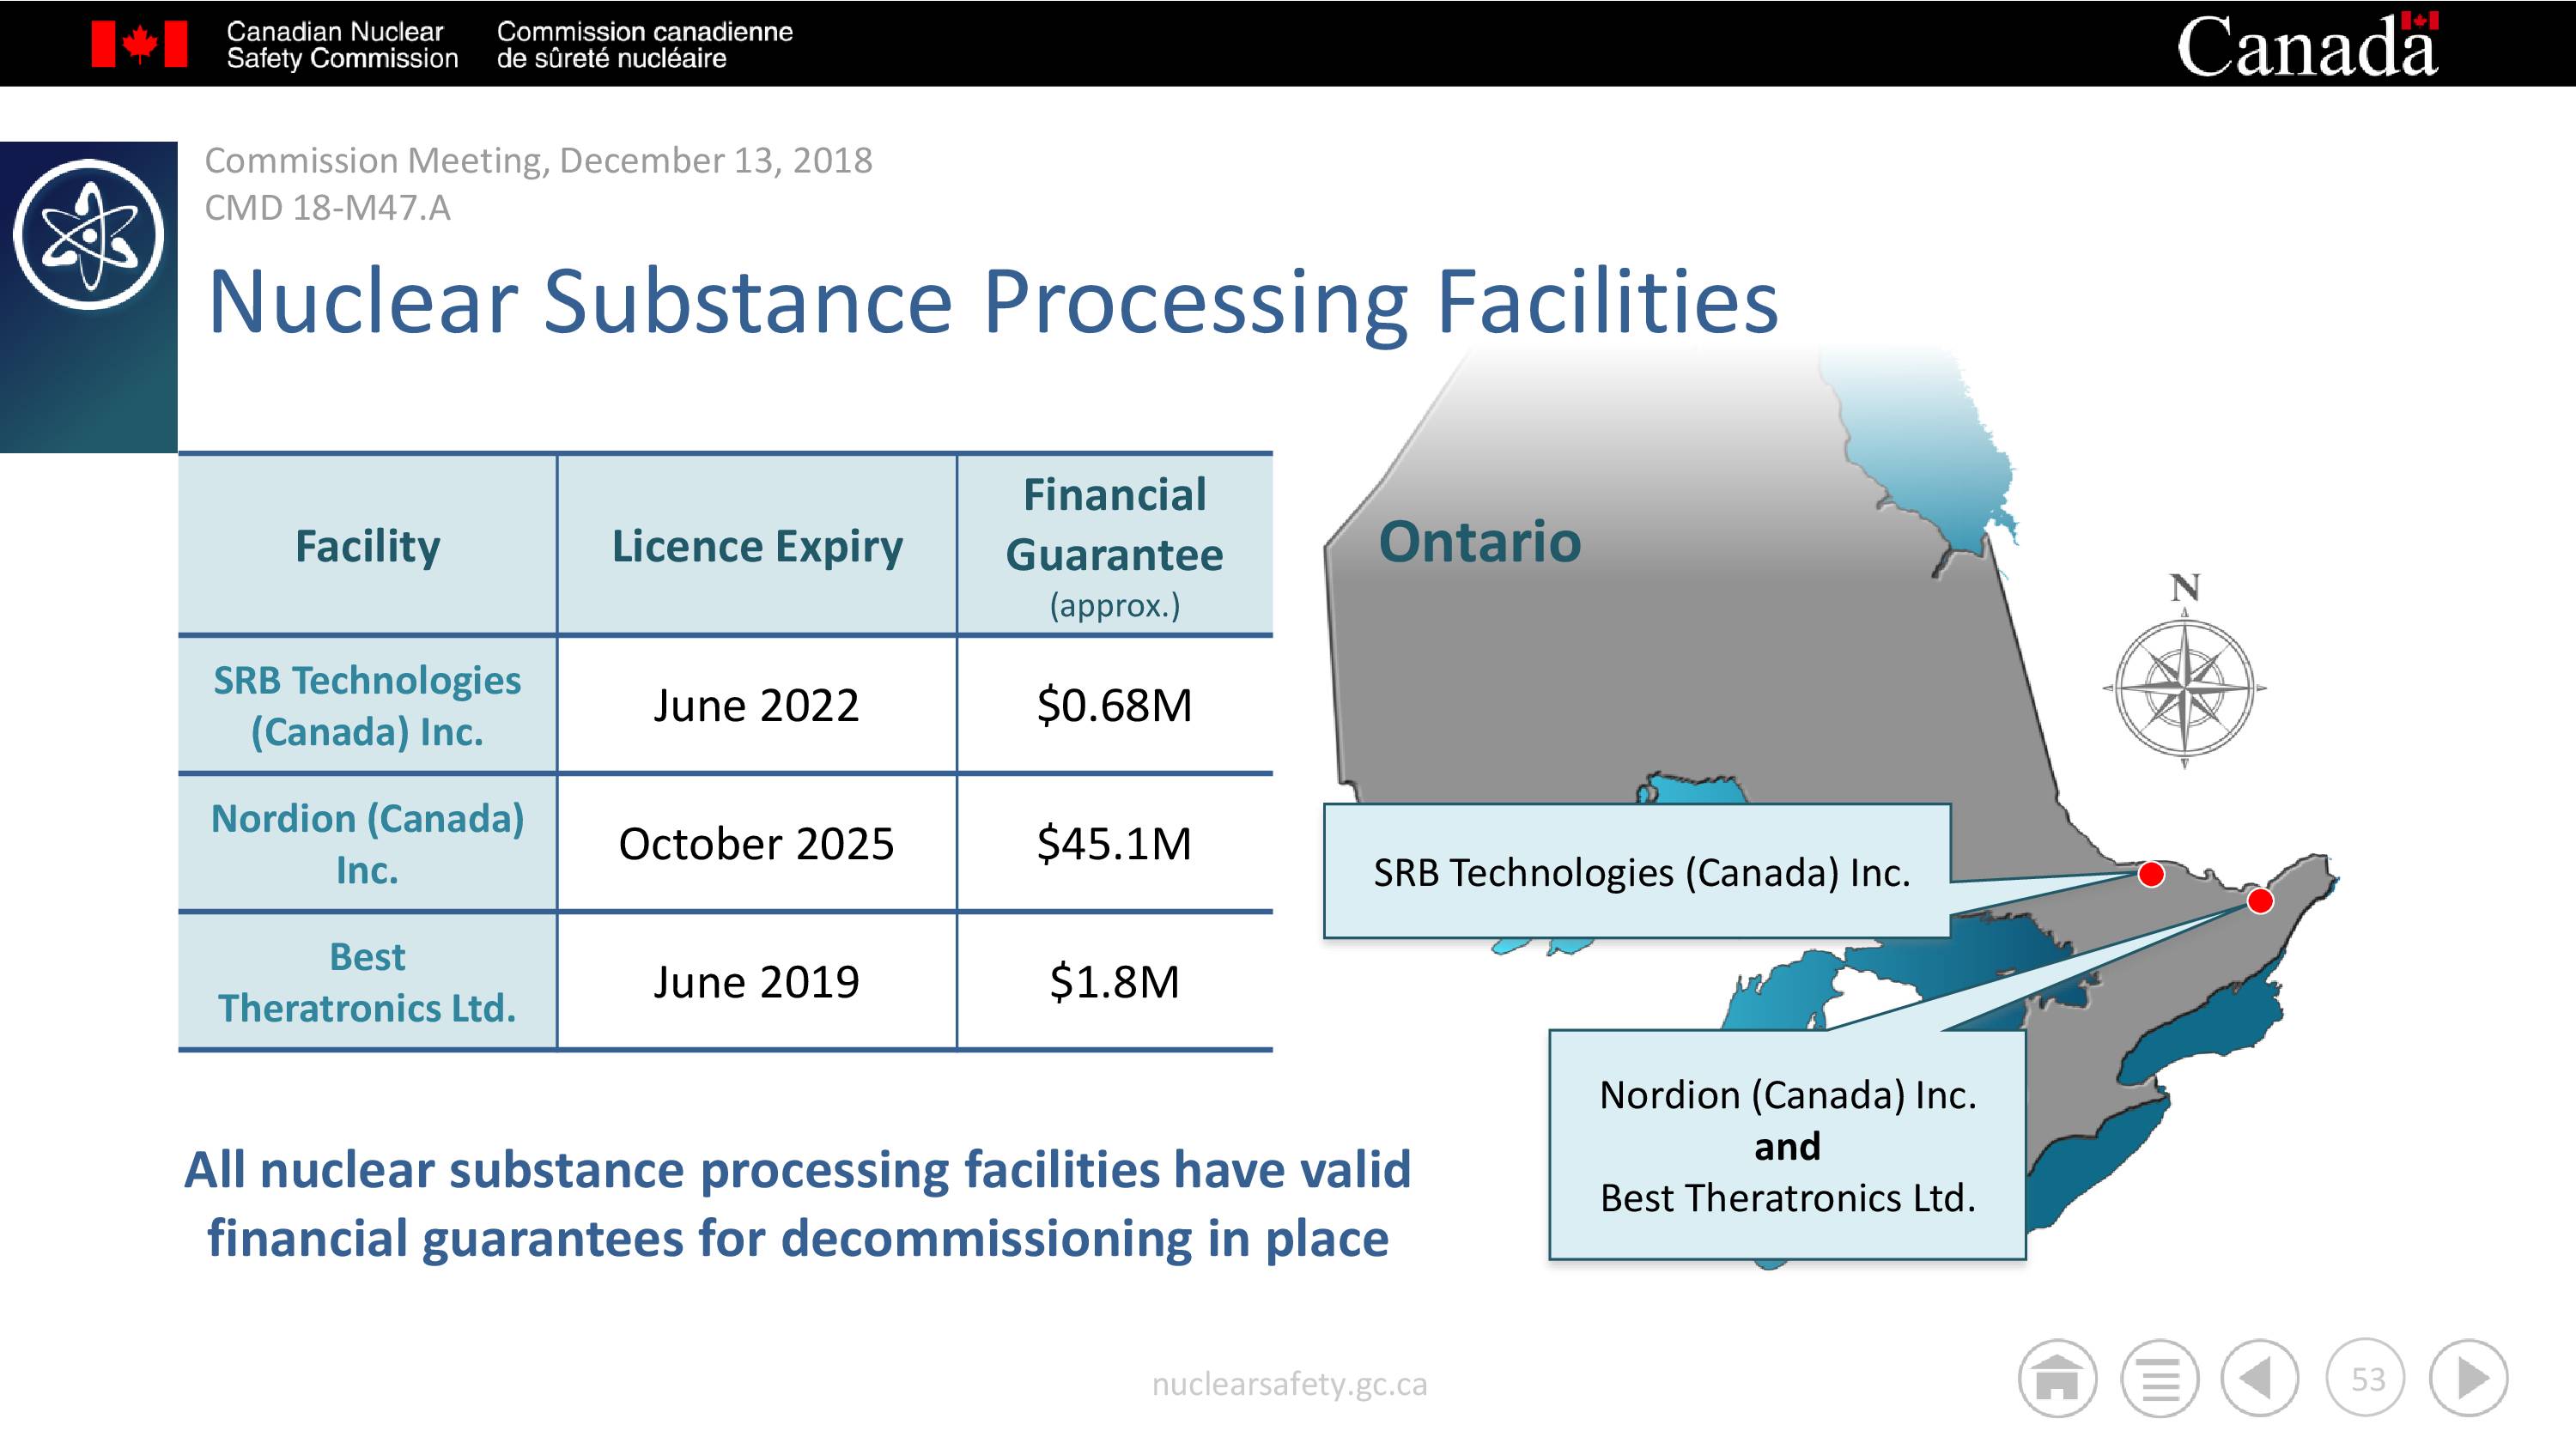2576x1449 pixels.
Task: Click the Nordion and Best Theratronics map callout
Action: click(x=1787, y=1145)
